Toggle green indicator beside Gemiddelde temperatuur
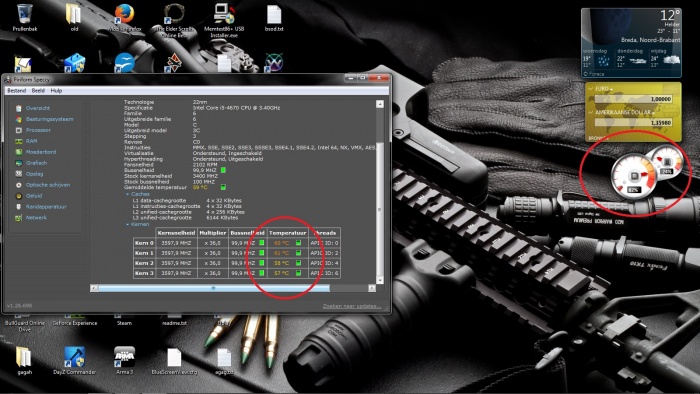 (223, 187)
